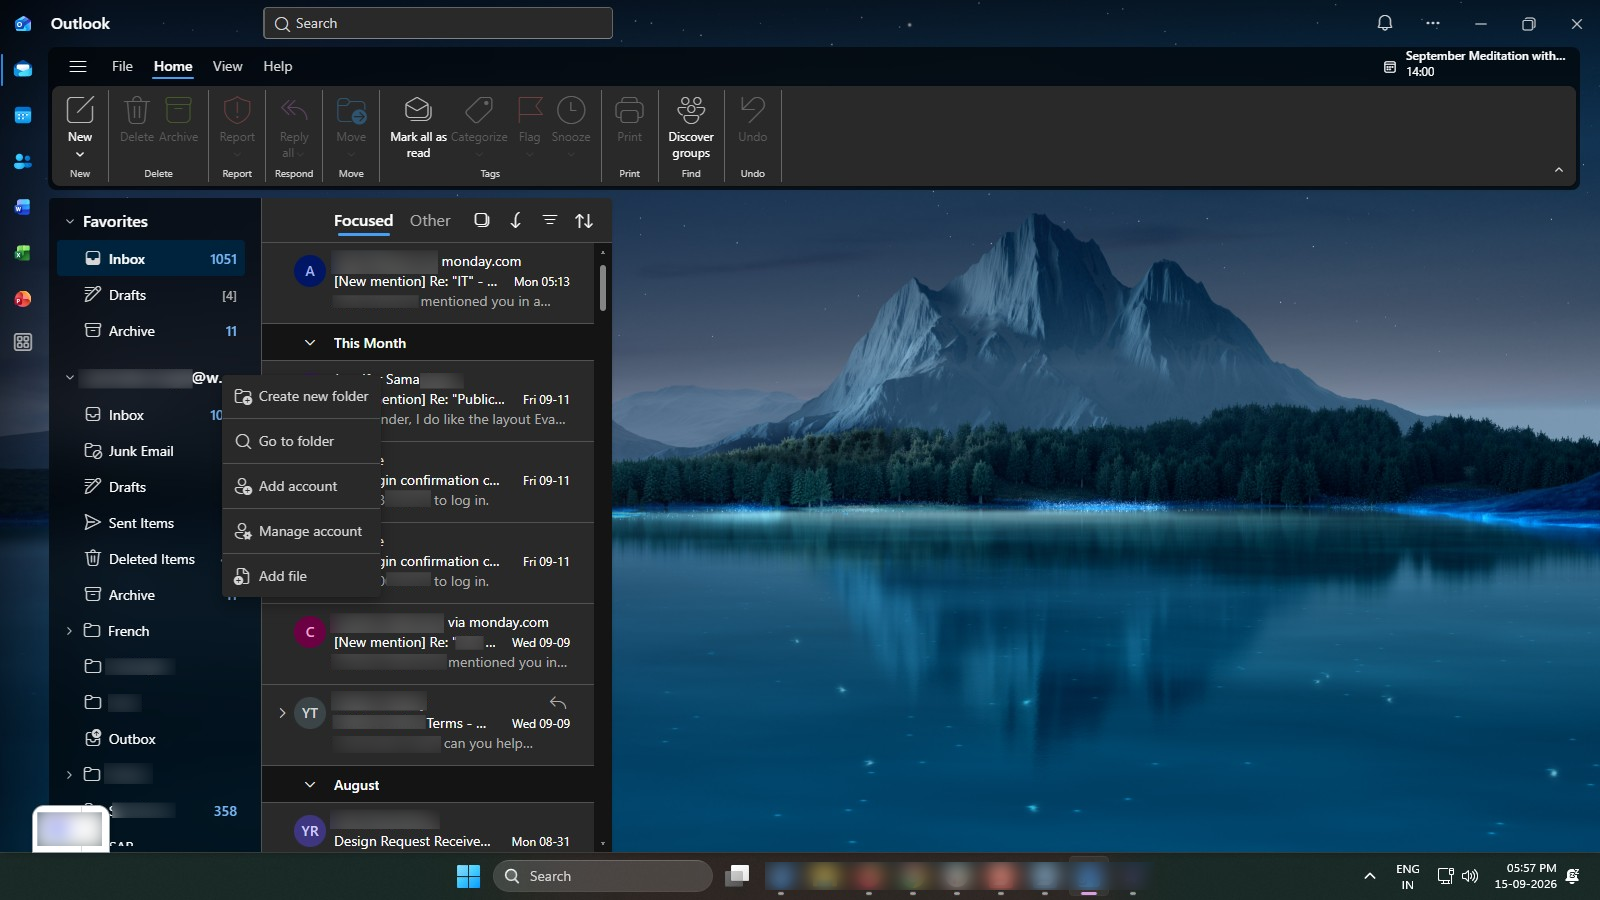Open the Mail app icon in left rail

23,70
